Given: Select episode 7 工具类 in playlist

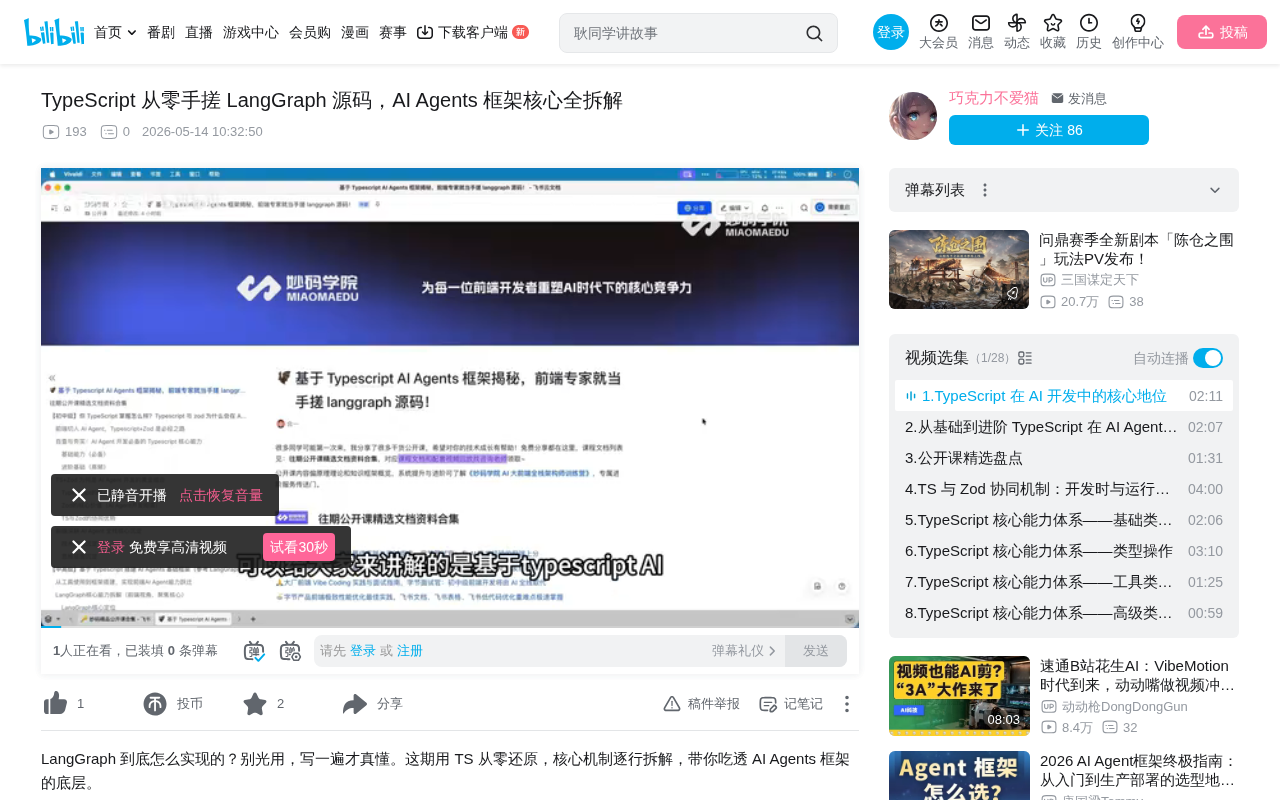Looking at the screenshot, I should click(1064, 582).
